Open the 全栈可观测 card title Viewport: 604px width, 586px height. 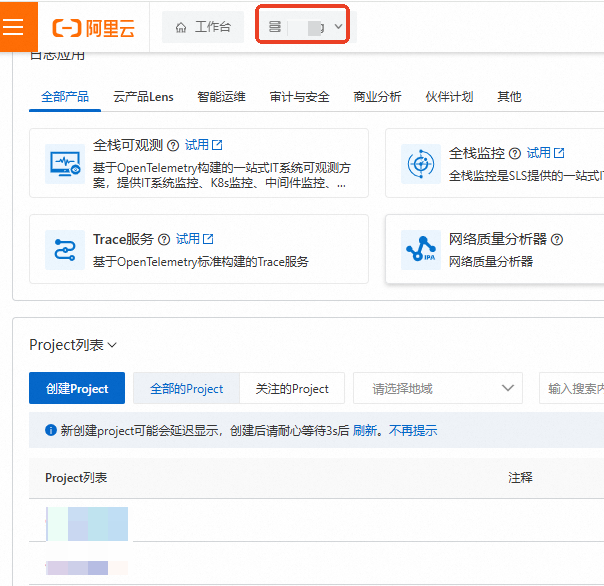coord(128,145)
